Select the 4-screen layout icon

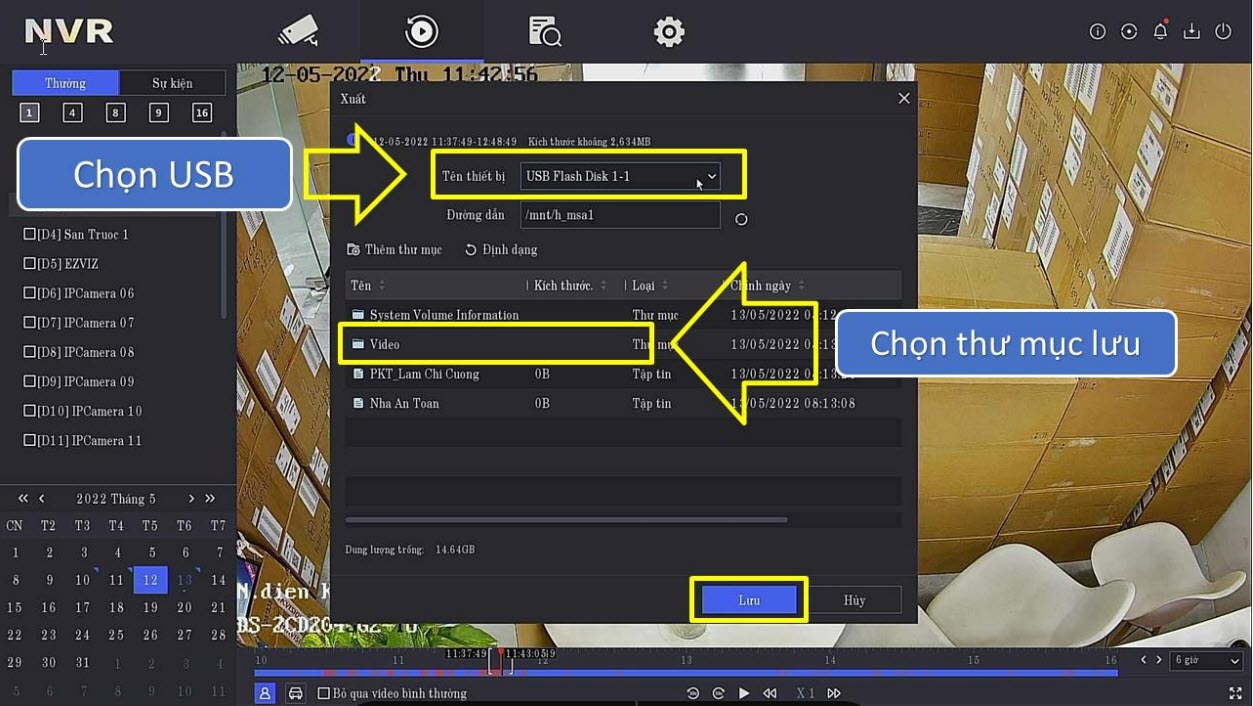(x=72, y=113)
